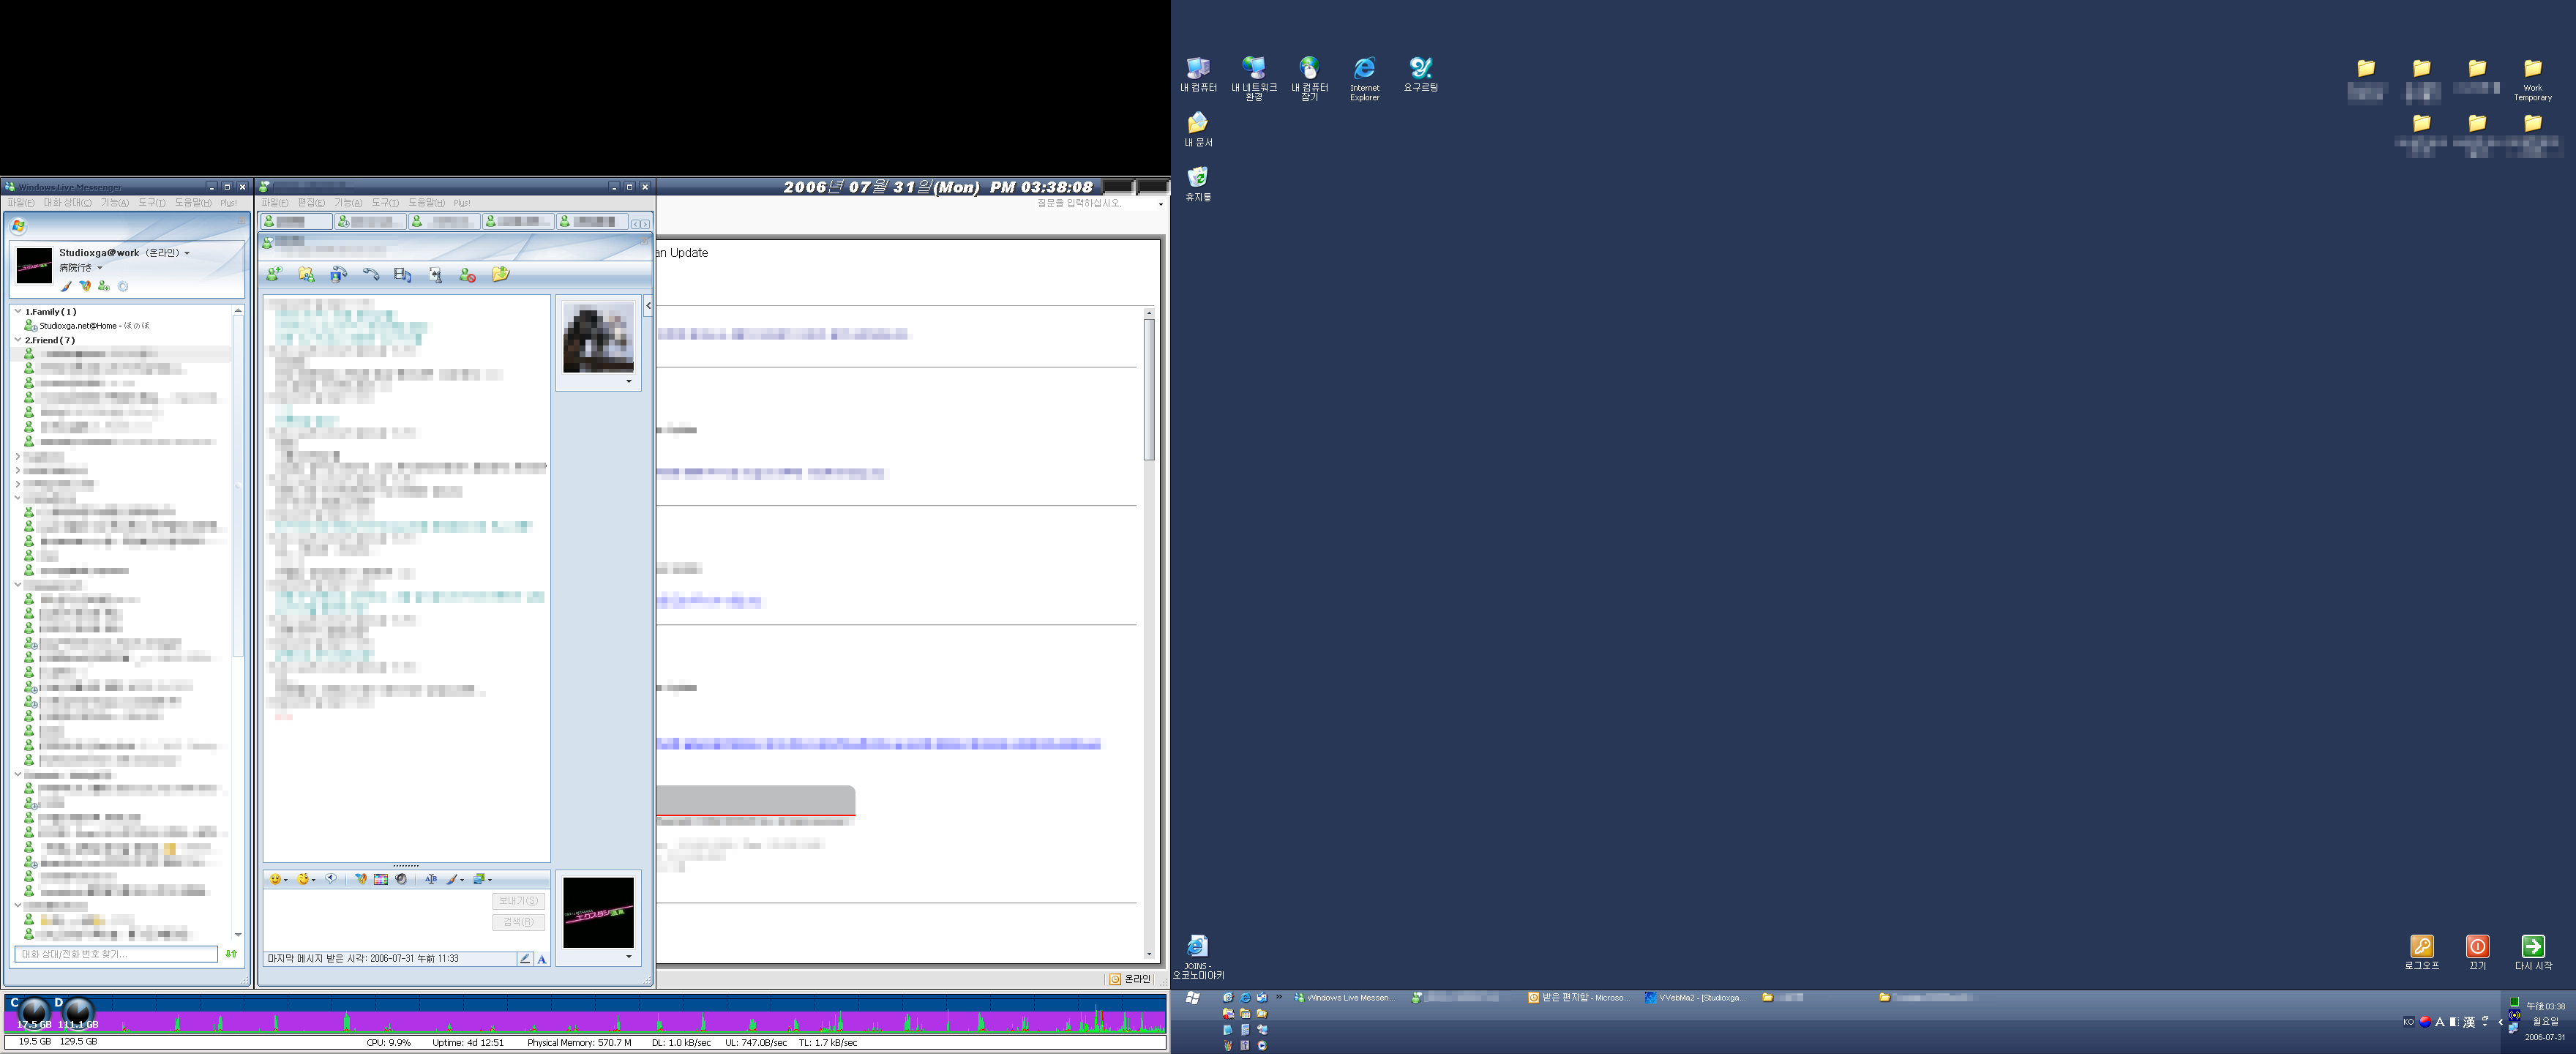Switch to text mode with the A icon
The width and height of the screenshot is (2576, 1054).
click(x=542, y=959)
